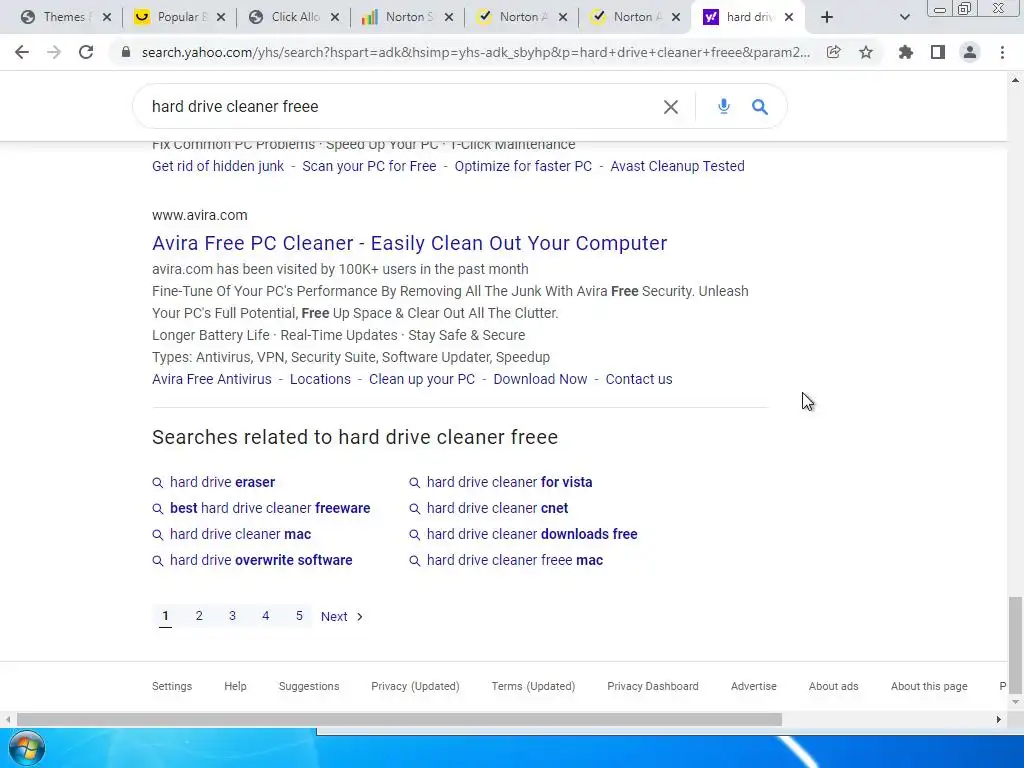Close the Norton S tab

tap(449, 17)
